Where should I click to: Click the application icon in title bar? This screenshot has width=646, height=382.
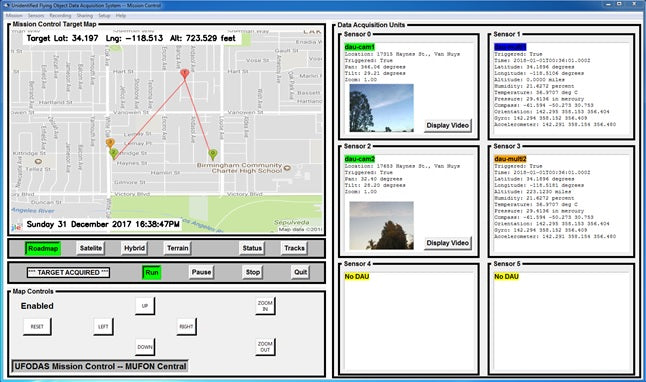pos(6,5)
